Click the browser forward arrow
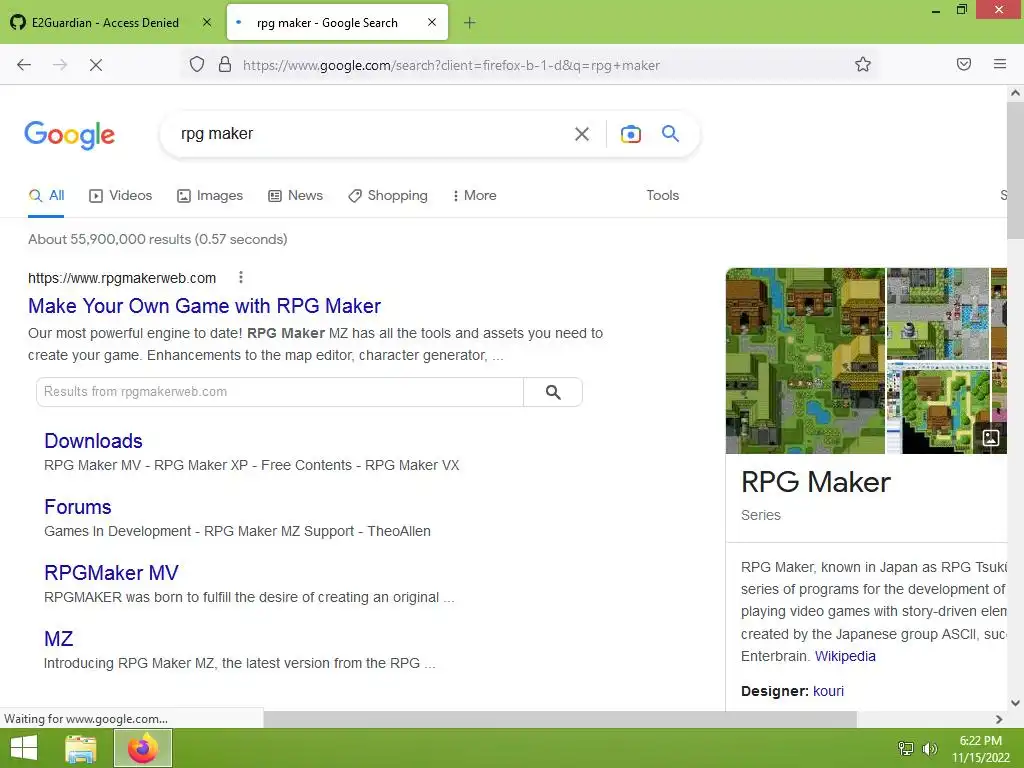Image resolution: width=1024 pixels, height=768 pixels. 60,65
